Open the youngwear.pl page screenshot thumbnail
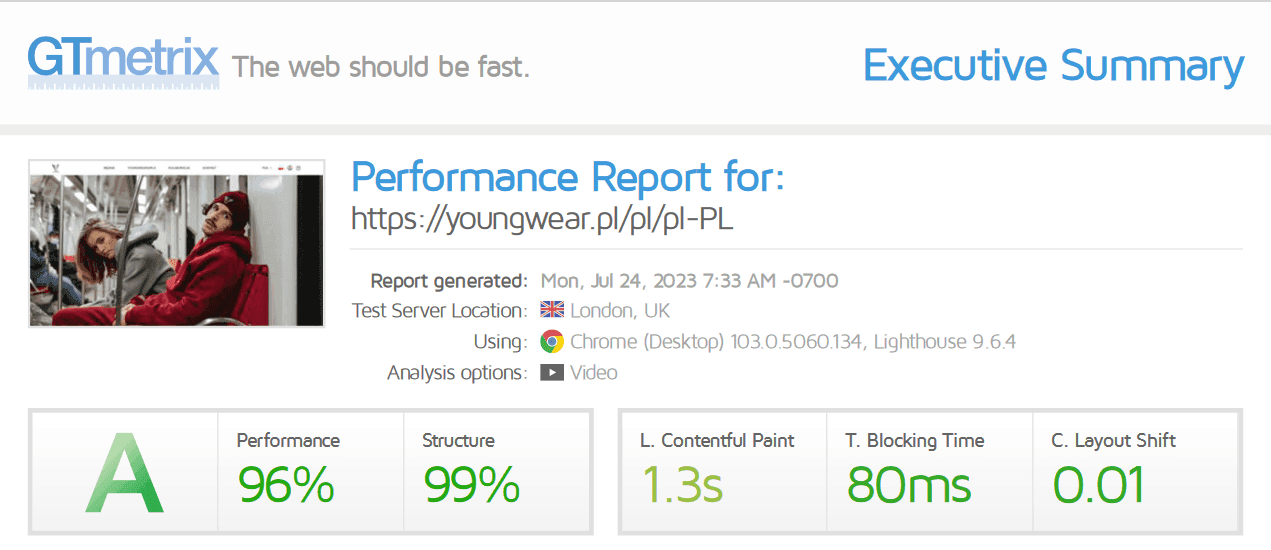1271x550 pixels. [x=177, y=243]
